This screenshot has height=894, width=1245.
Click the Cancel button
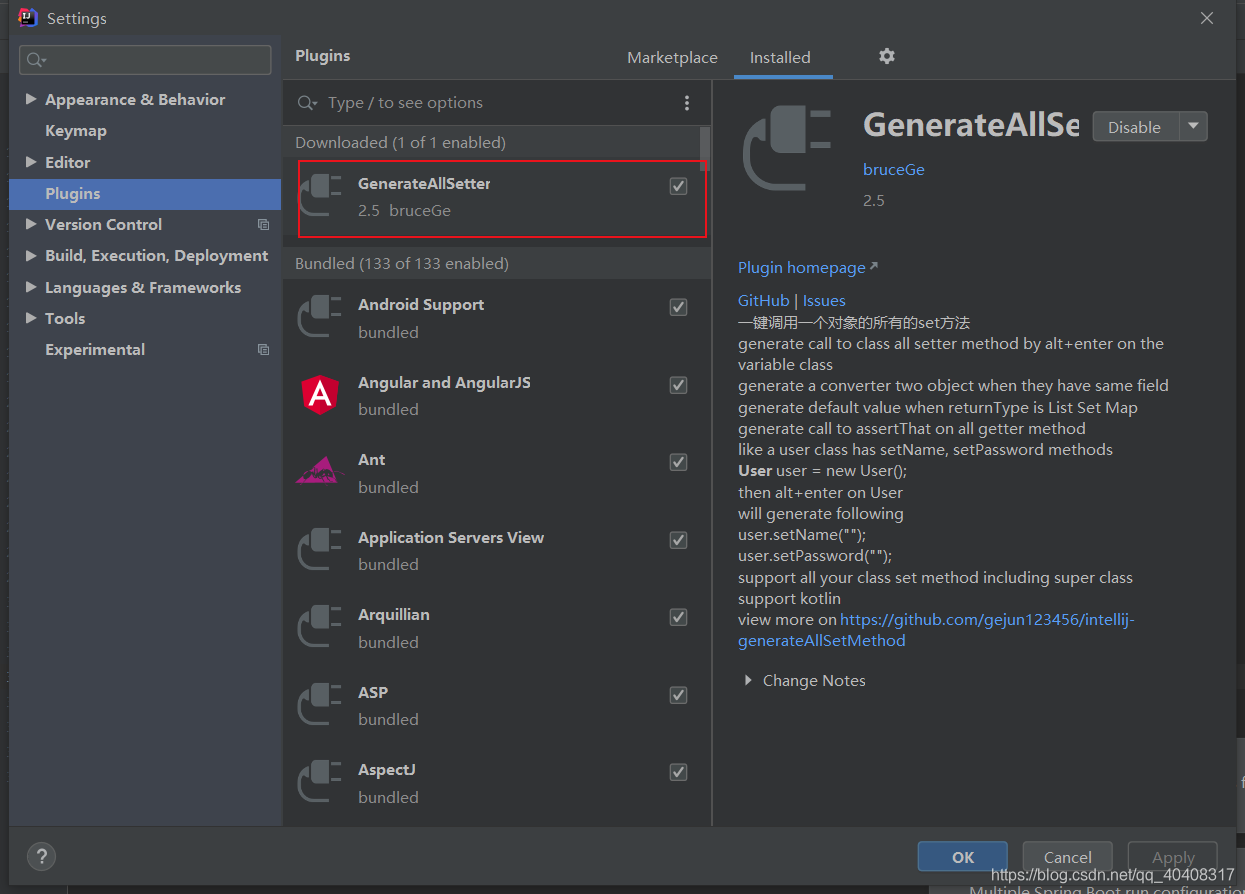[1068, 857]
